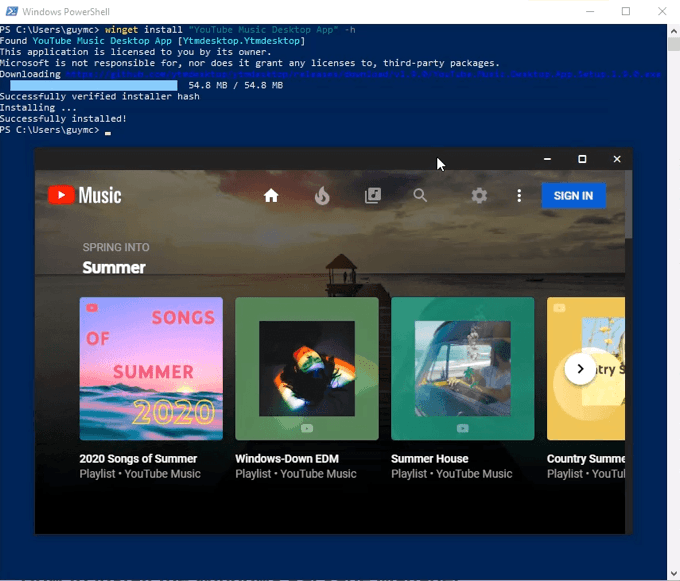Click the 2020 Songs of Summer title
Viewport: 680px width, 581px height.
[138, 459]
